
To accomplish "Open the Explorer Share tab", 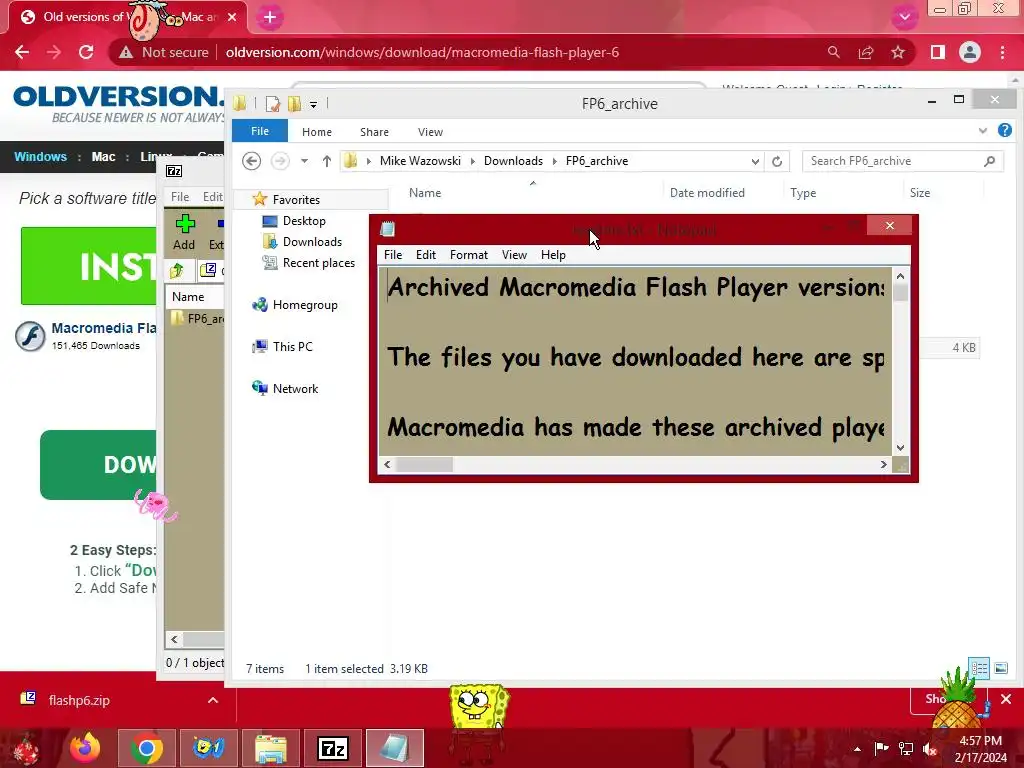I will [374, 132].
